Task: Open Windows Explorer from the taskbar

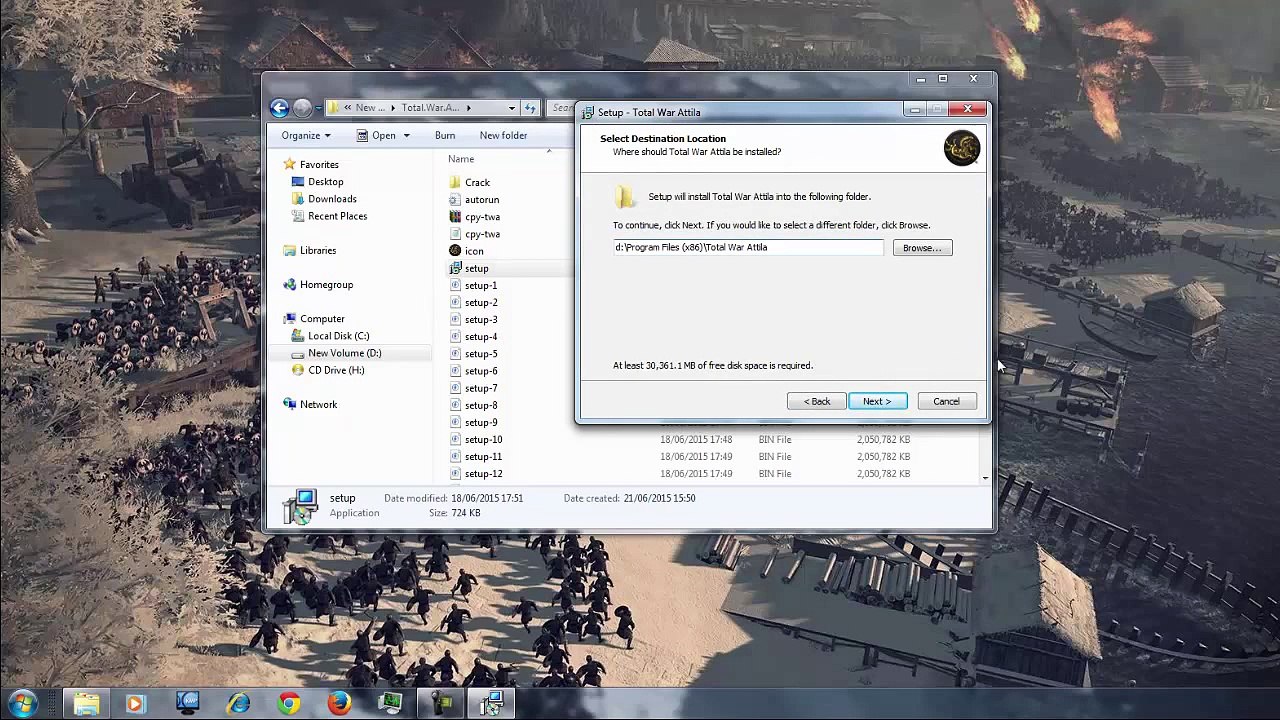Action: pos(86,703)
